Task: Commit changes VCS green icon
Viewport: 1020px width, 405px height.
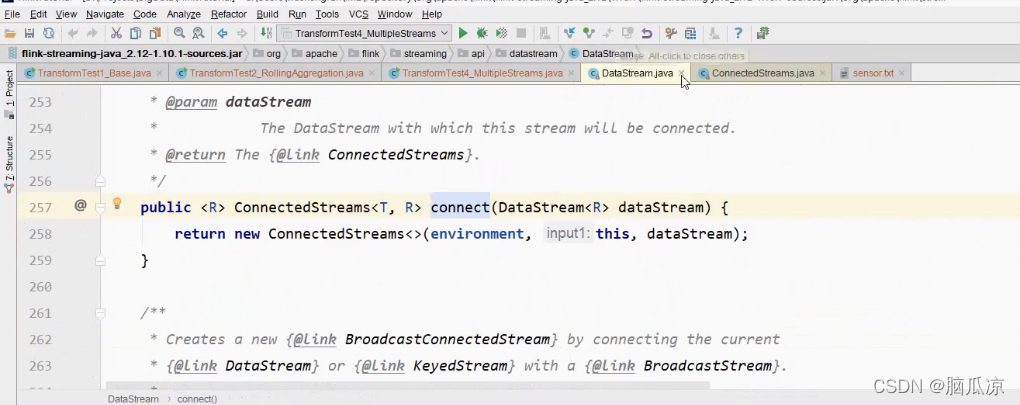Action: [x=589, y=33]
